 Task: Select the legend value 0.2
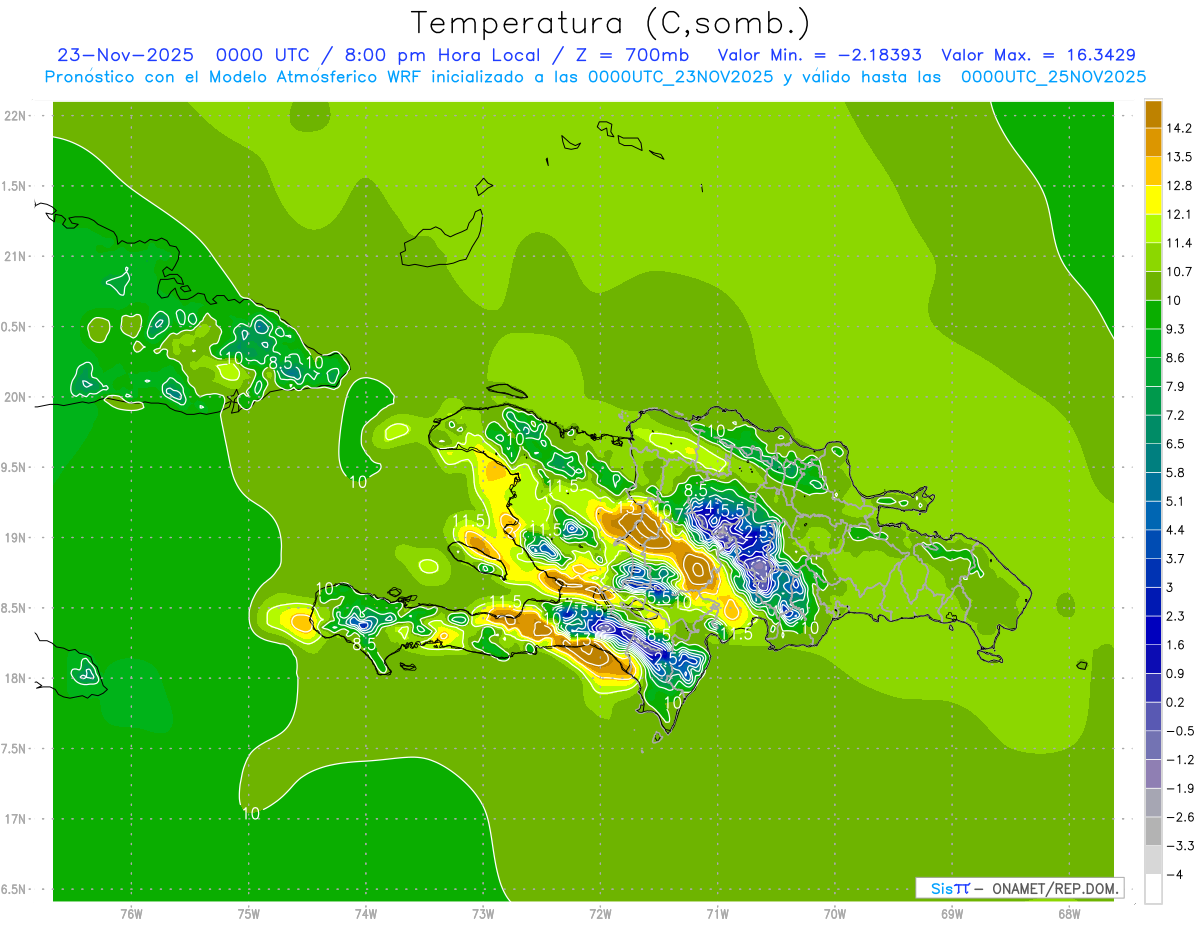point(1177,702)
